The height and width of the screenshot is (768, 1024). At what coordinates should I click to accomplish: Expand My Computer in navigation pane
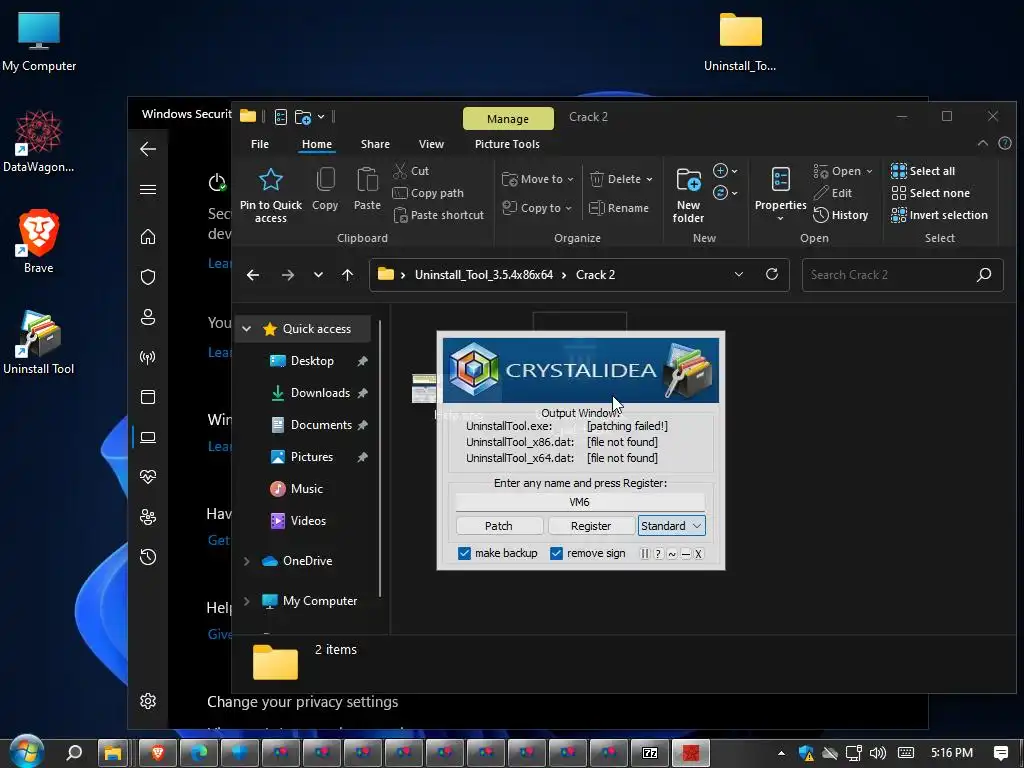(247, 601)
